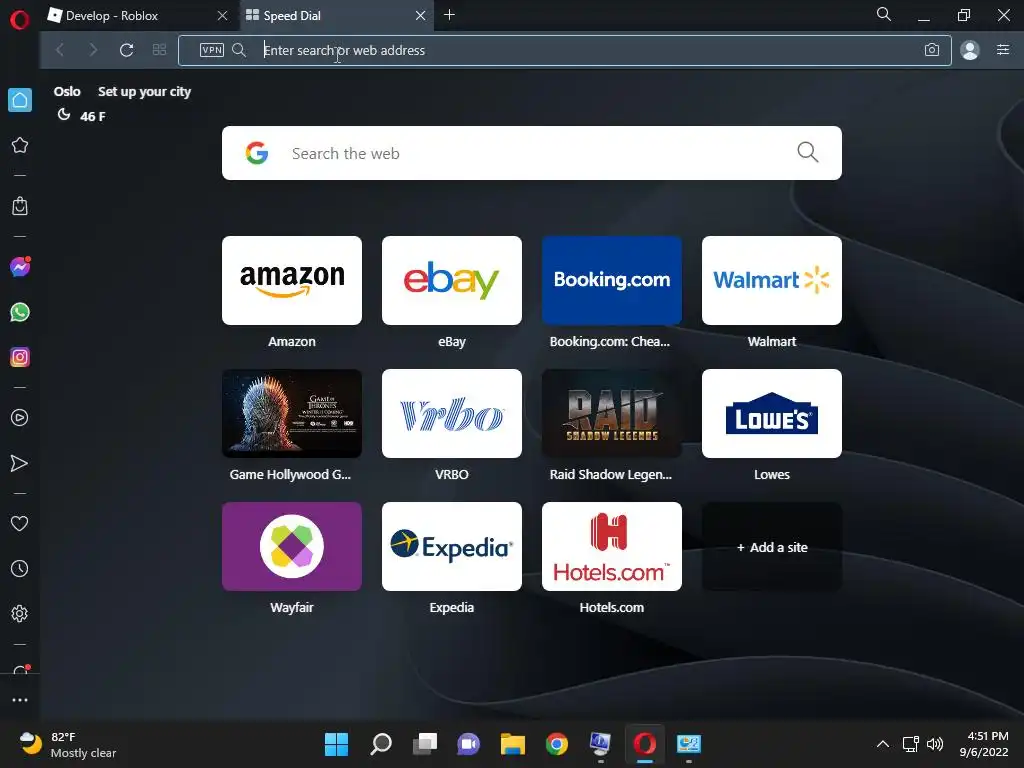
Task: Open Windows taskbar Search
Action: [381, 744]
